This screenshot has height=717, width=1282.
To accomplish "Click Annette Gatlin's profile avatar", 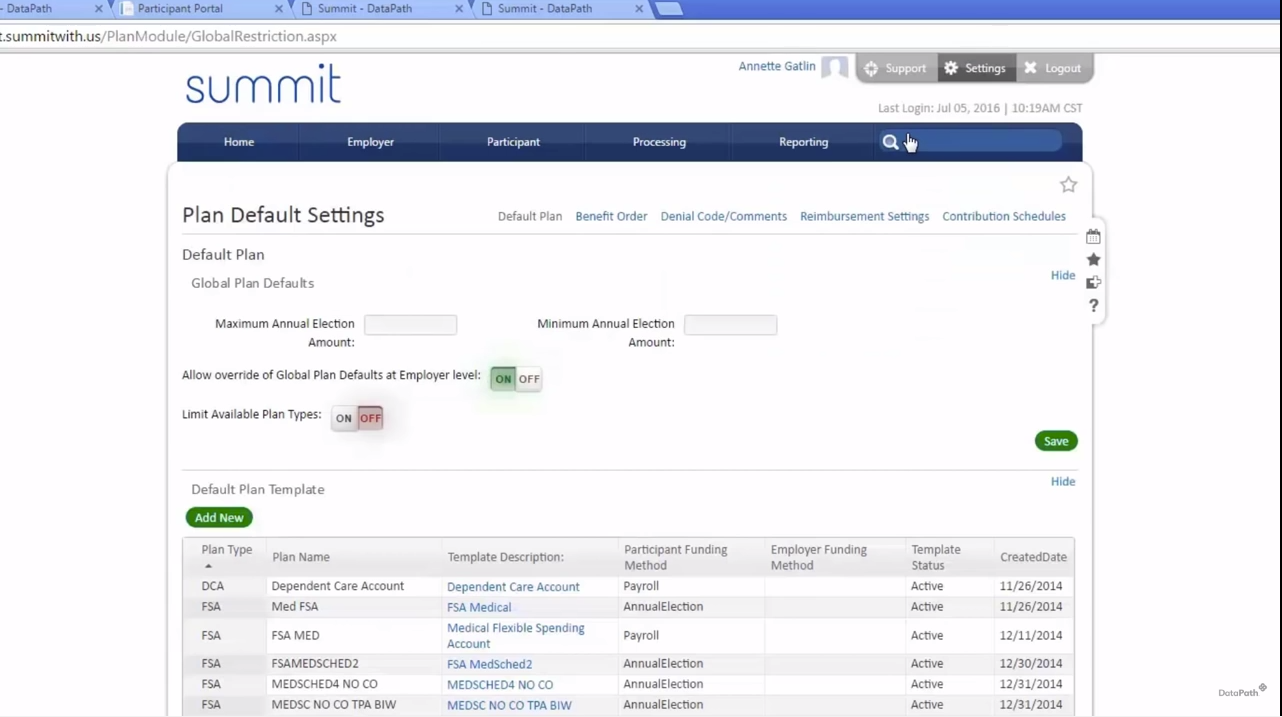I will (x=835, y=68).
